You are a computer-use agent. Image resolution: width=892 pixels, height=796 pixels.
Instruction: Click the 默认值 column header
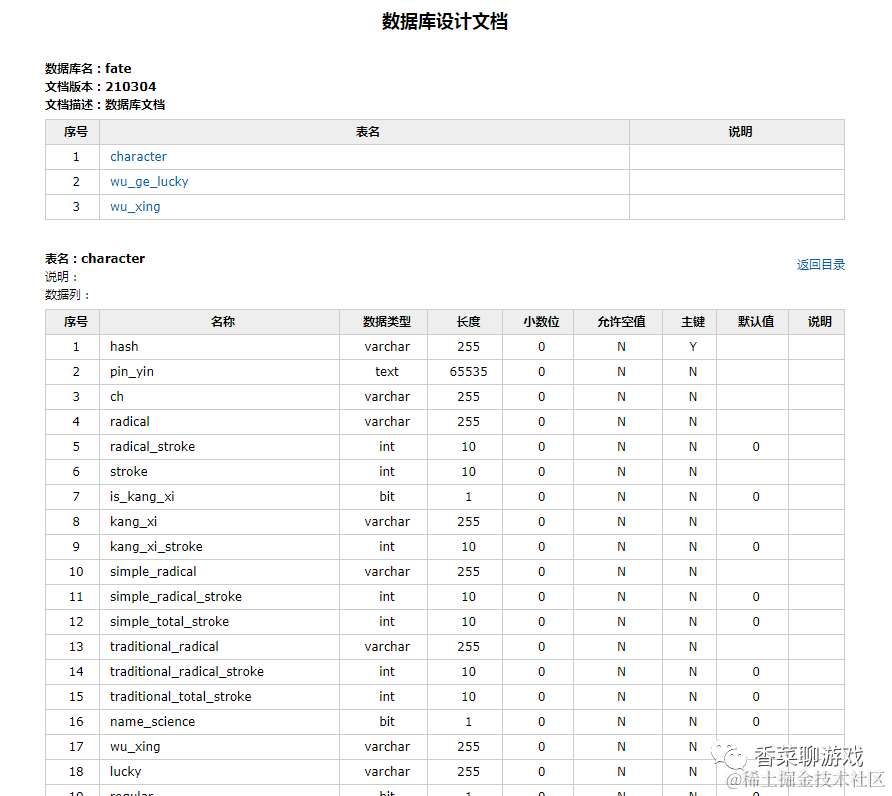point(755,321)
